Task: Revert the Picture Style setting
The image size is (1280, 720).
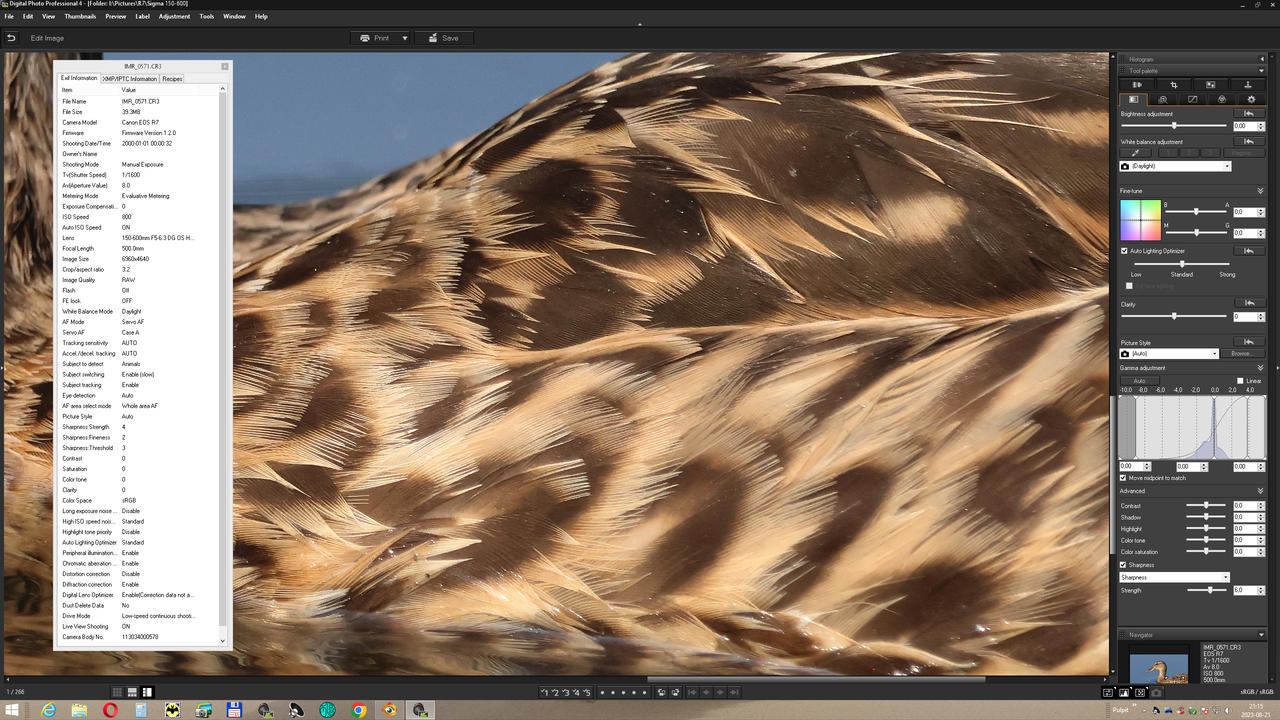Action: coord(1248,342)
